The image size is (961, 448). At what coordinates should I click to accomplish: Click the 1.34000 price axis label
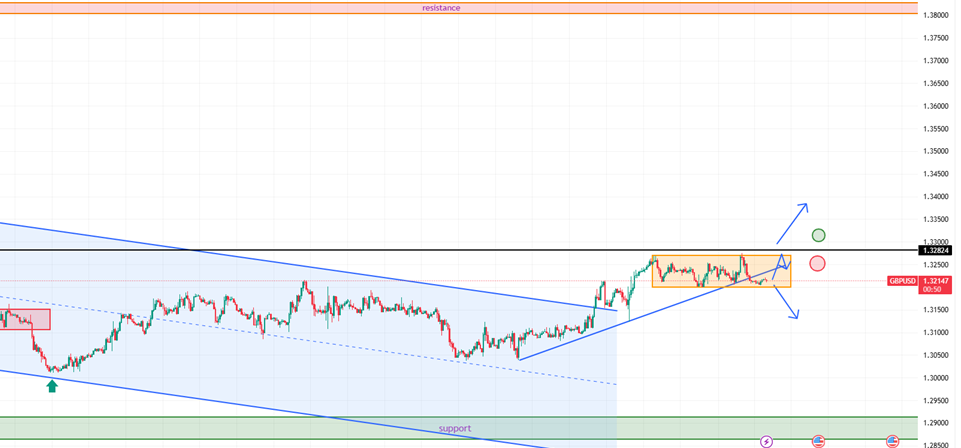click(936, 197)
